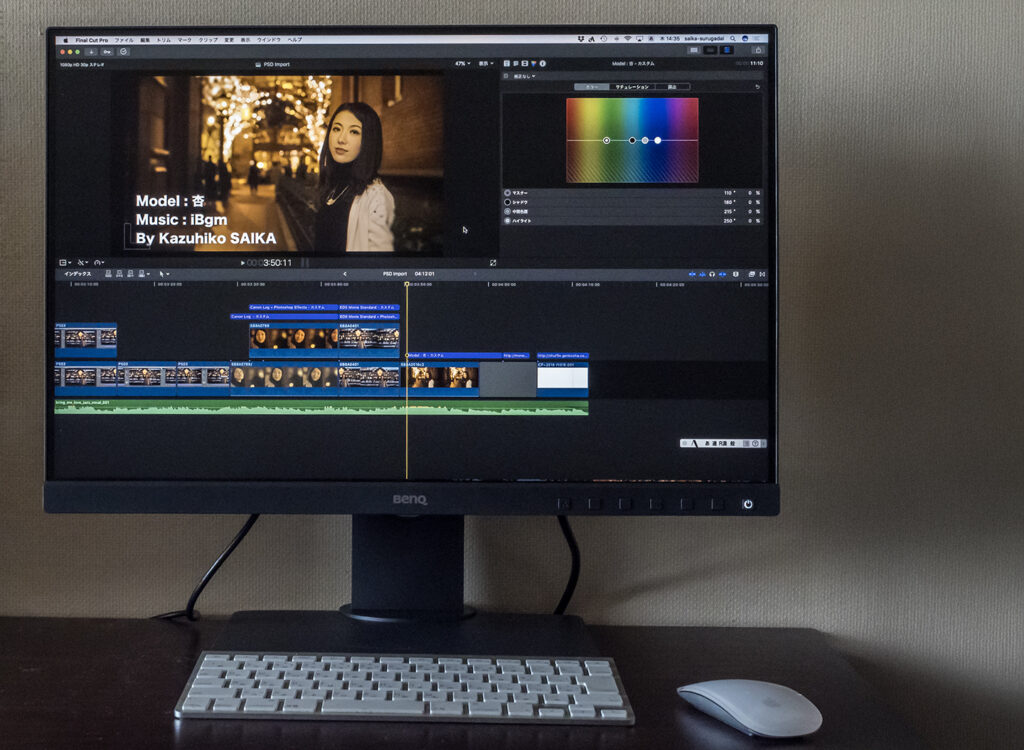Image resolution: width=1024 pixels, height=750 pixels.
Task: Toggle the timeline panel layout button
Action: tap(710, 50)
